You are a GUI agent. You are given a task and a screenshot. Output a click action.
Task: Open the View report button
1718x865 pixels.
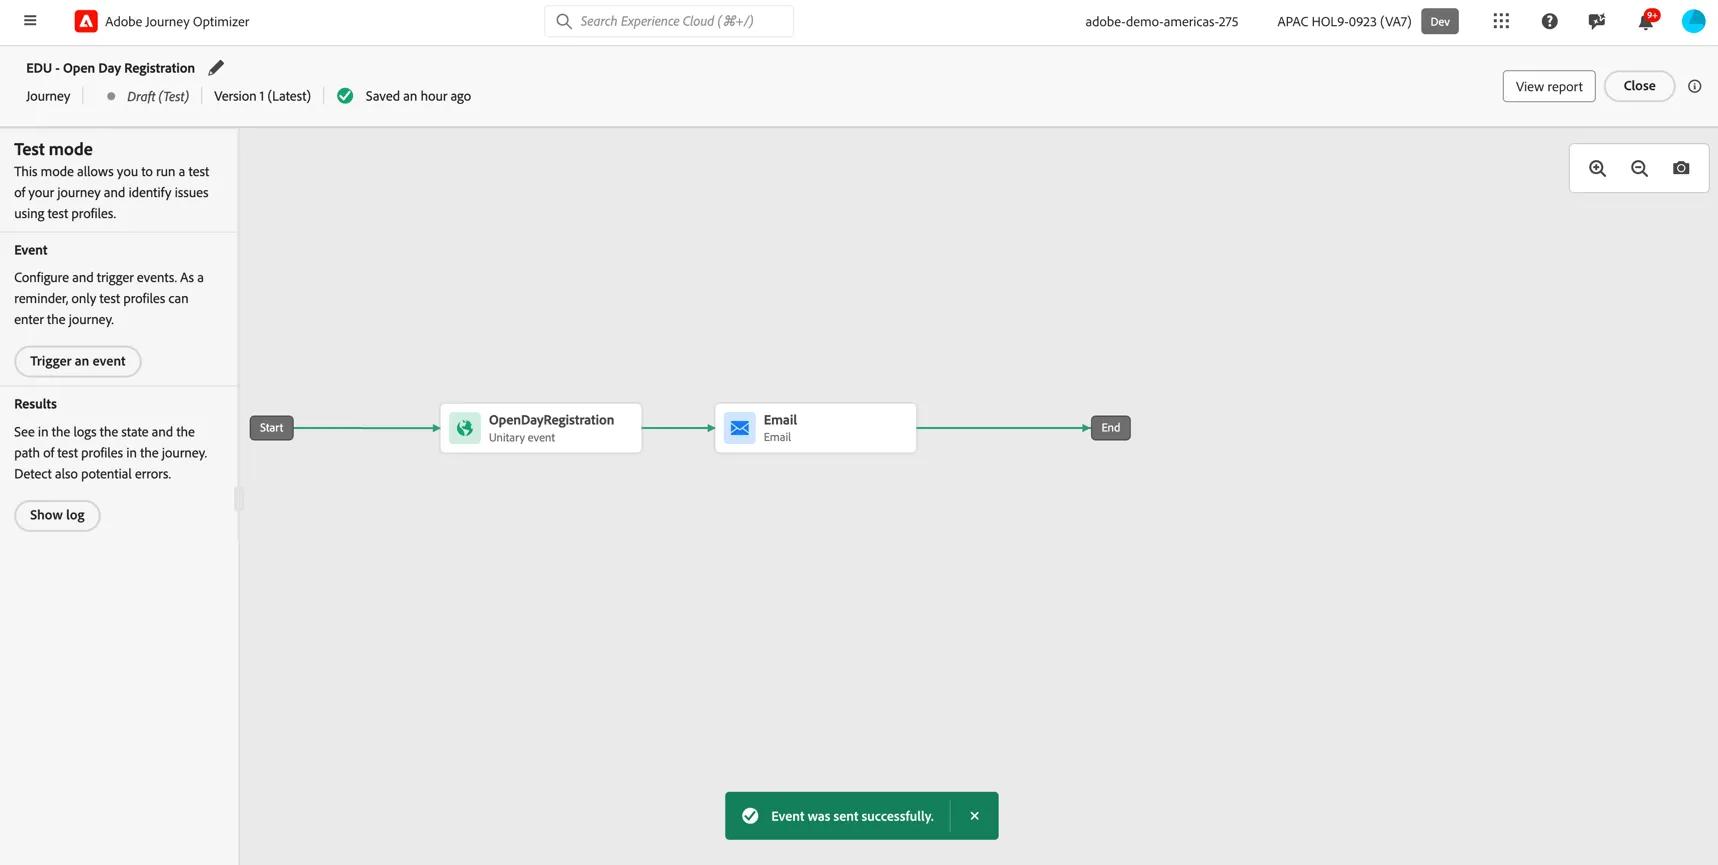pos(1548,86)
